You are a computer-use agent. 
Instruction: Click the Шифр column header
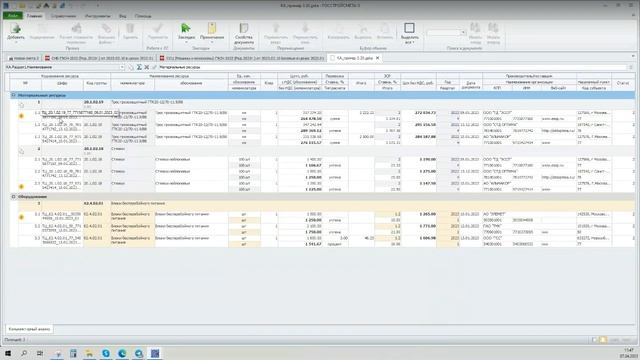62,83
